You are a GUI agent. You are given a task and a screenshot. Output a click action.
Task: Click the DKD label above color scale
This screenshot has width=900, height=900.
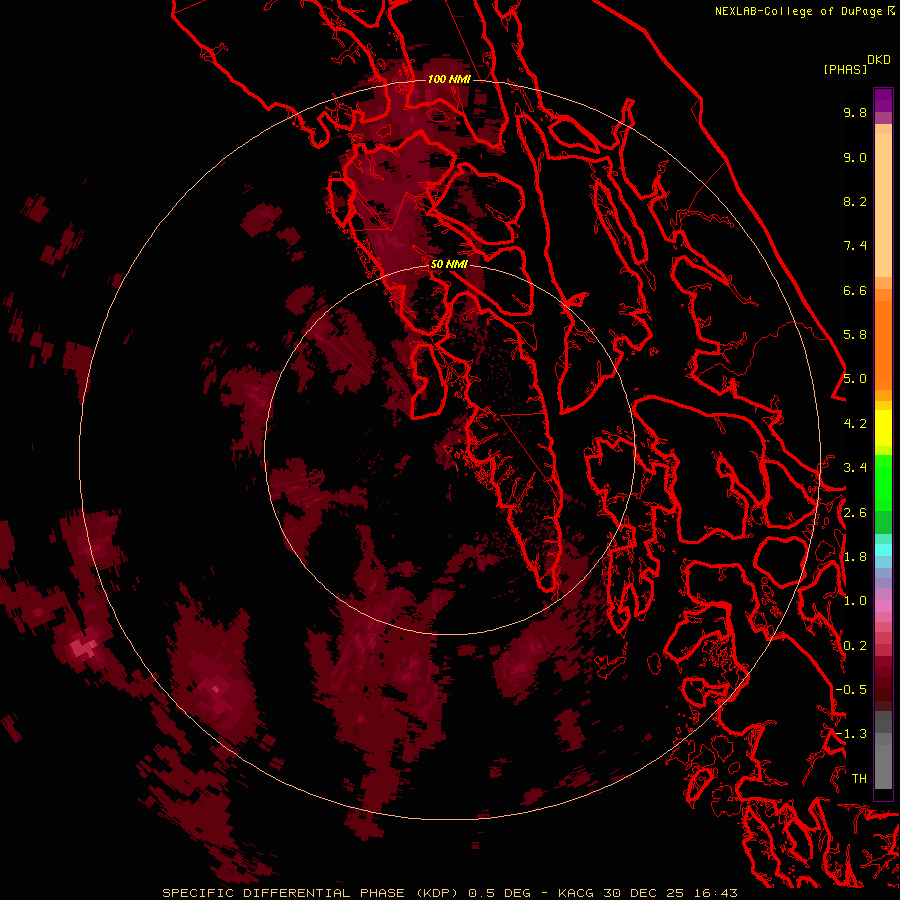point(879,60)
